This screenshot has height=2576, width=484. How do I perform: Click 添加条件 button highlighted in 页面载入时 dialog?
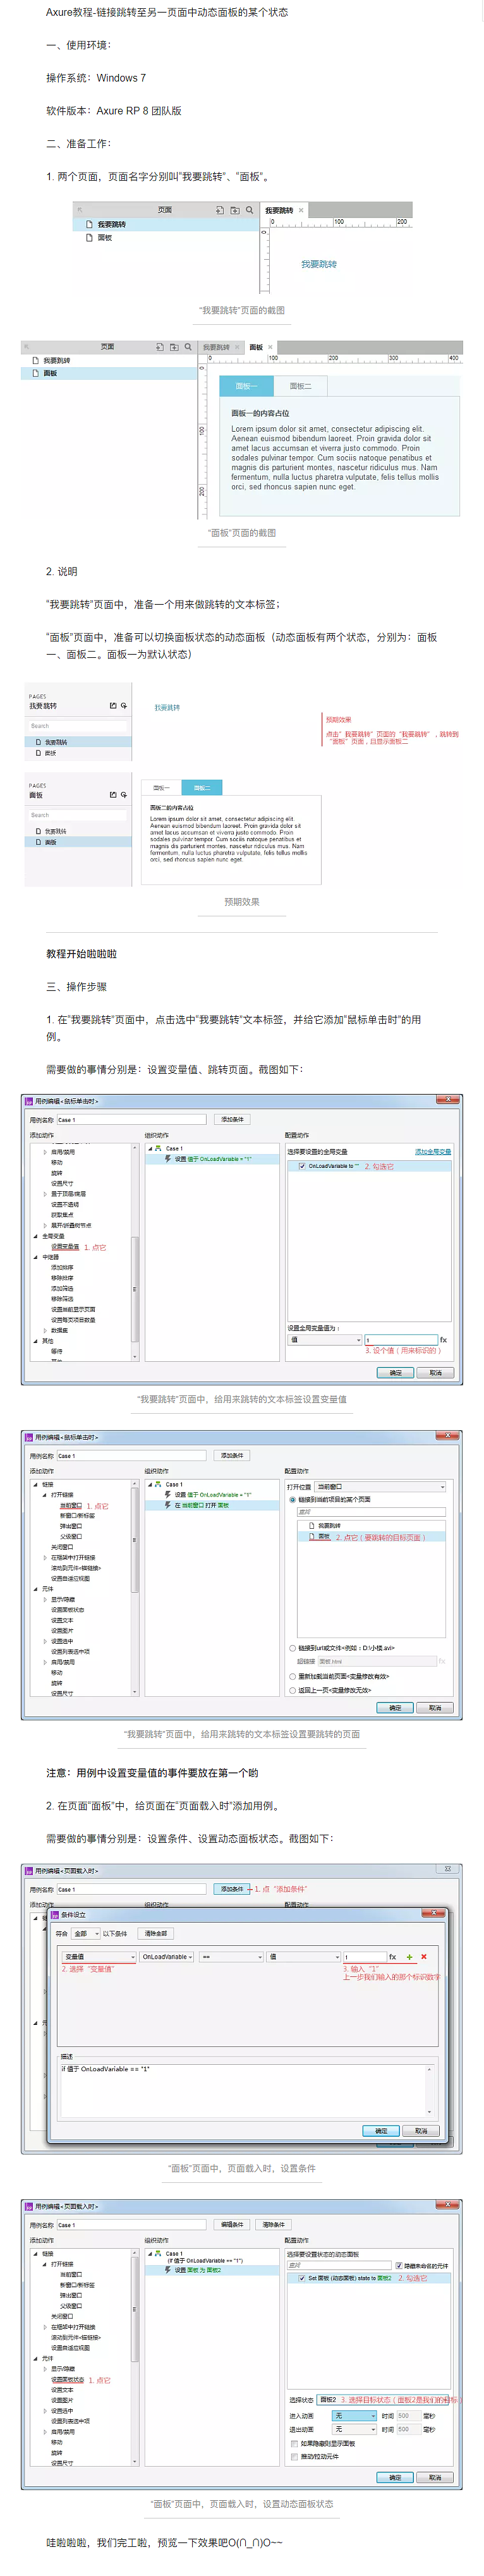click(232, 1889)
